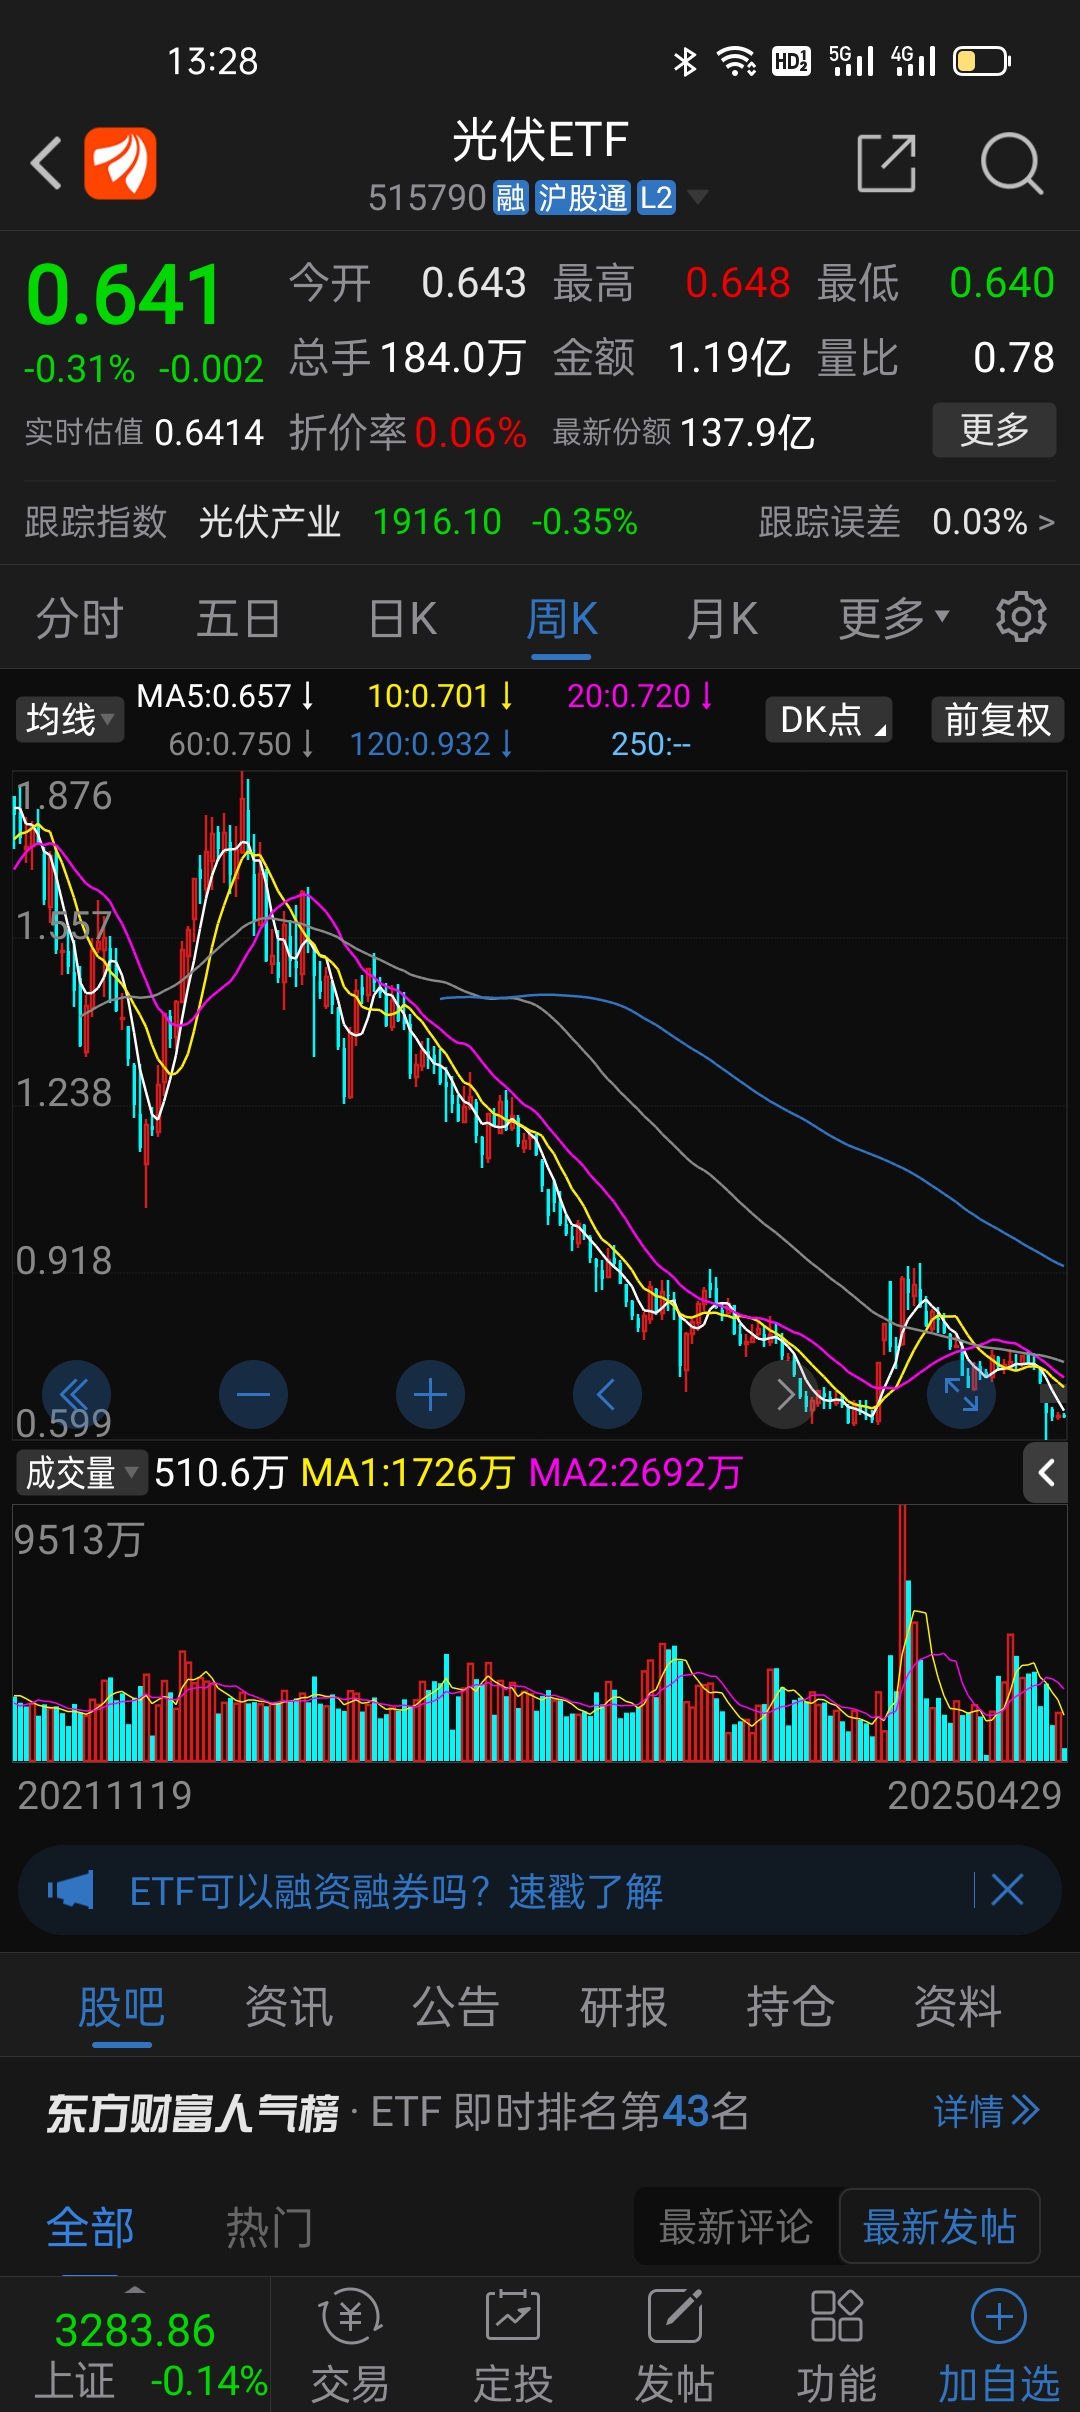Open search with the magnifier icon
Screen dimensions: 1080x2412
(1011, 163)
